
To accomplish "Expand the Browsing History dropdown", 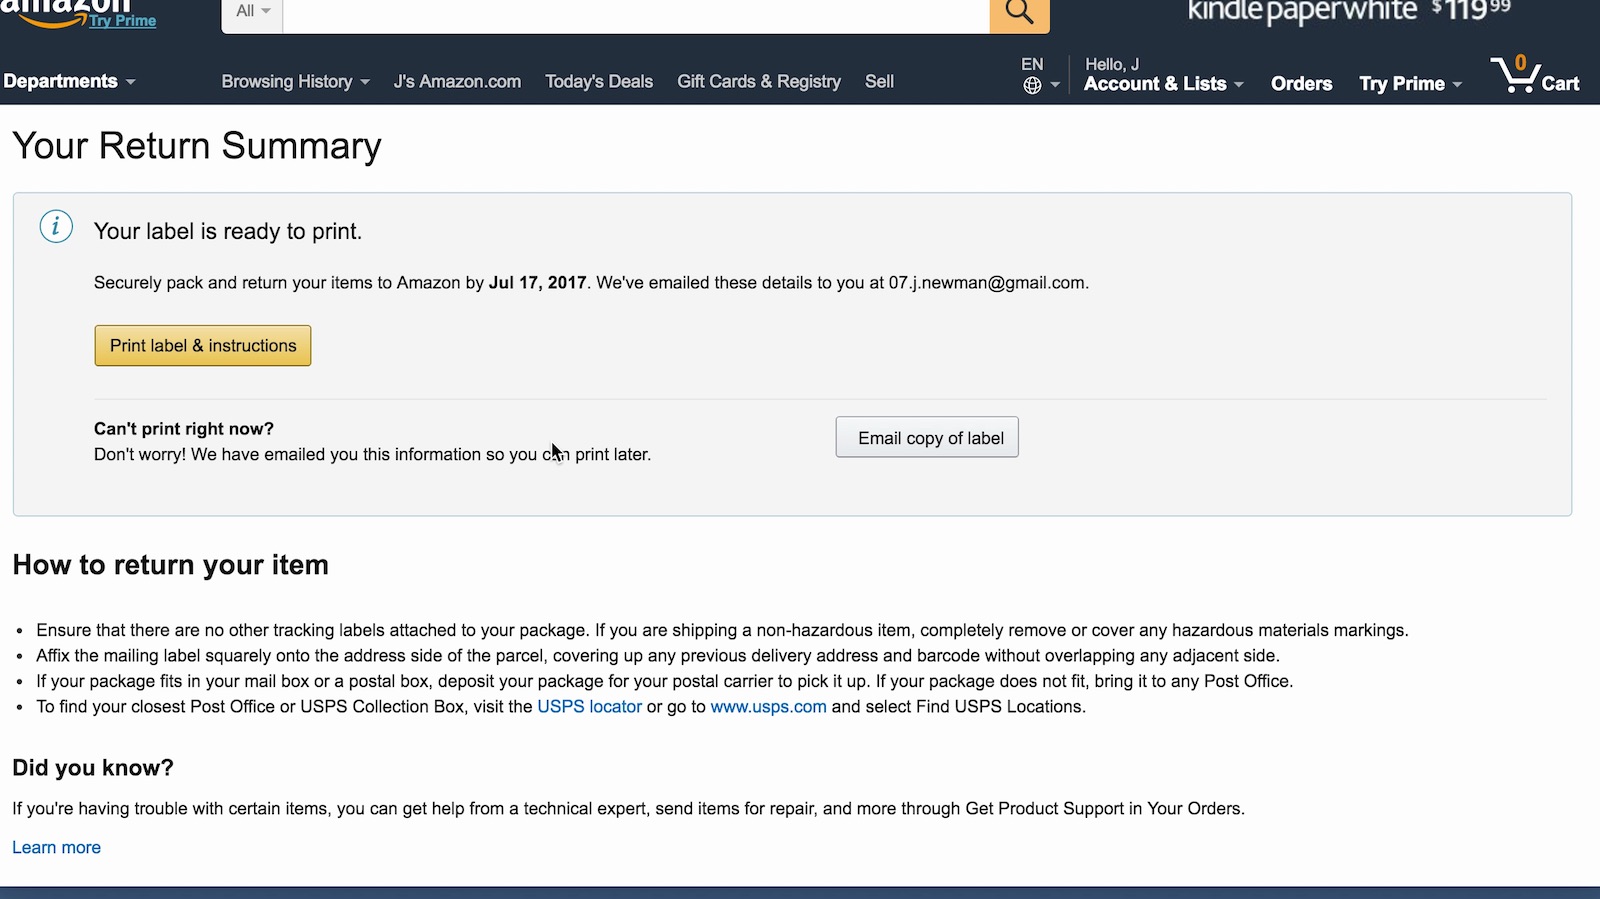I will pyautogui.click(x=295, y=82).
